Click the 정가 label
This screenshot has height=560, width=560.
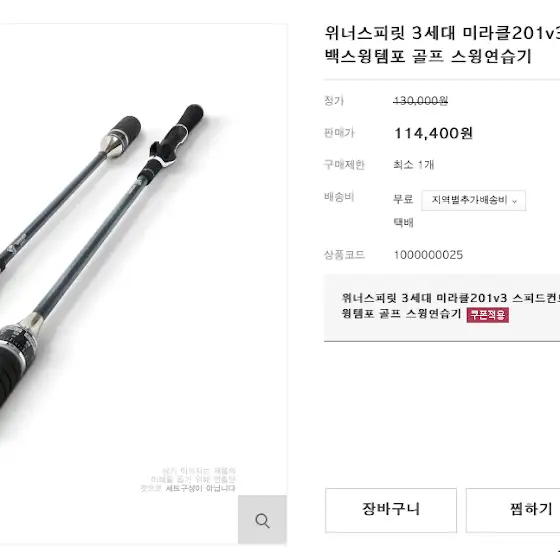[x=334, y=101]
